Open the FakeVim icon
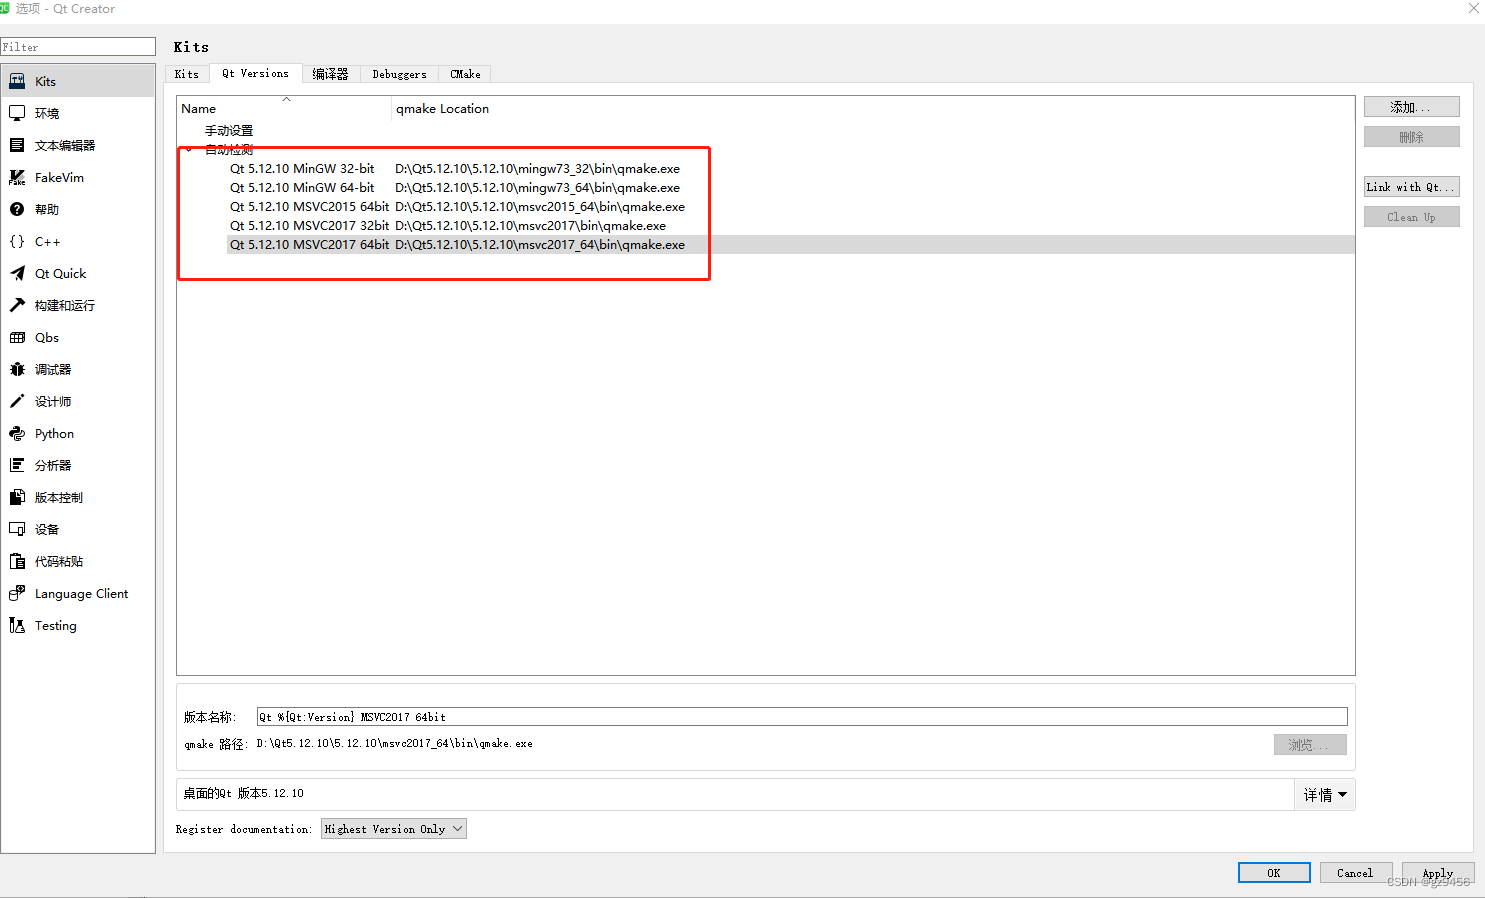The height and width of the screenshot is (898, 1485). [x=17, y=177]
